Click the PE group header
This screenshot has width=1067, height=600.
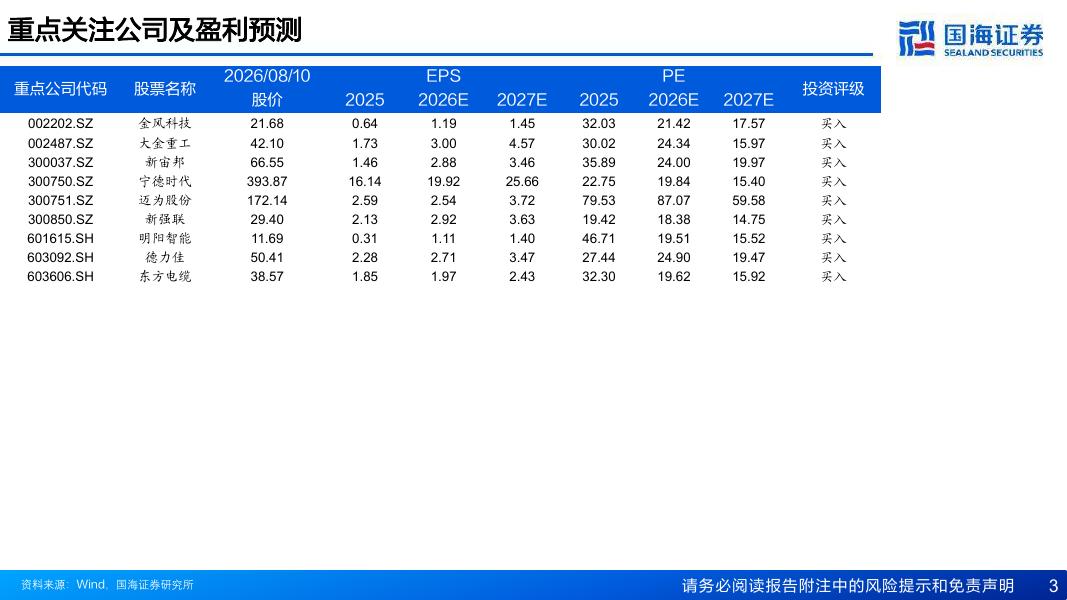point(673,76)
